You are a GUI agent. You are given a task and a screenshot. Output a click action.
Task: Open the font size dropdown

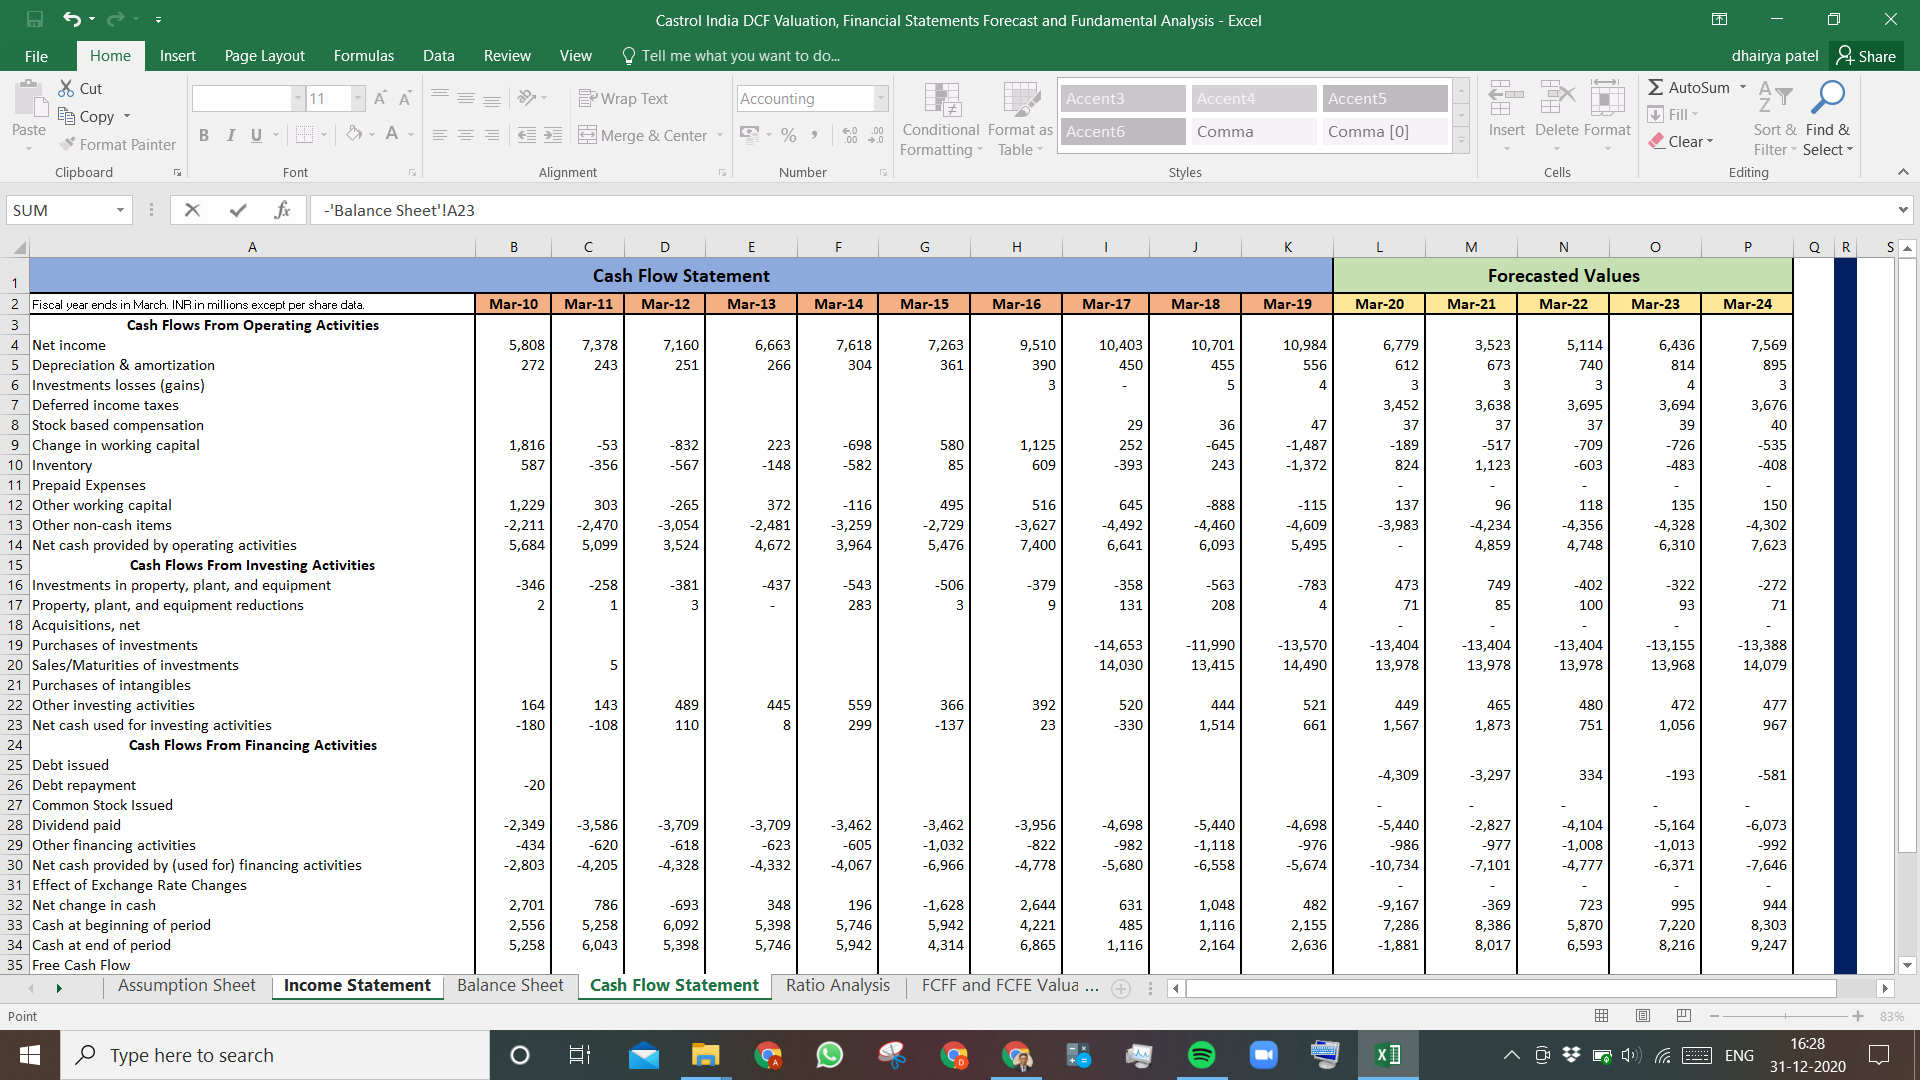[358, 98]
